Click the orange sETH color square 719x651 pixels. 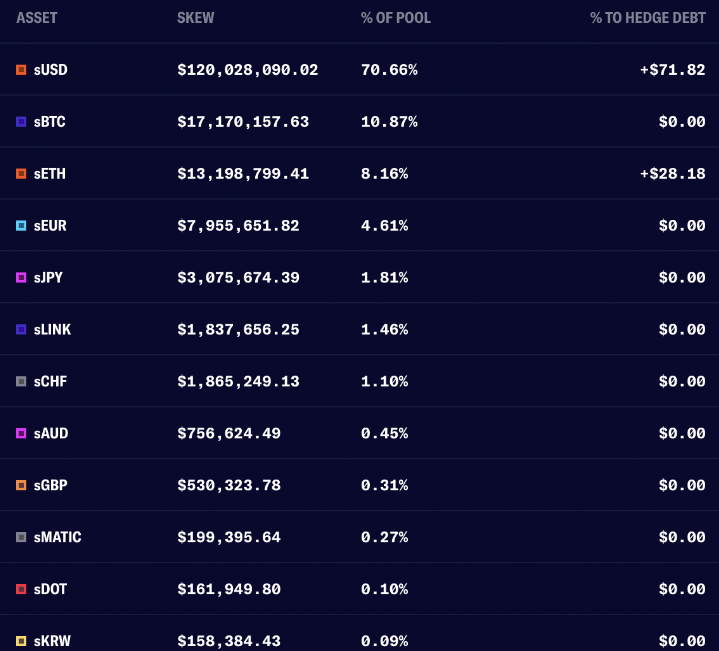click(x=21, y=174)
